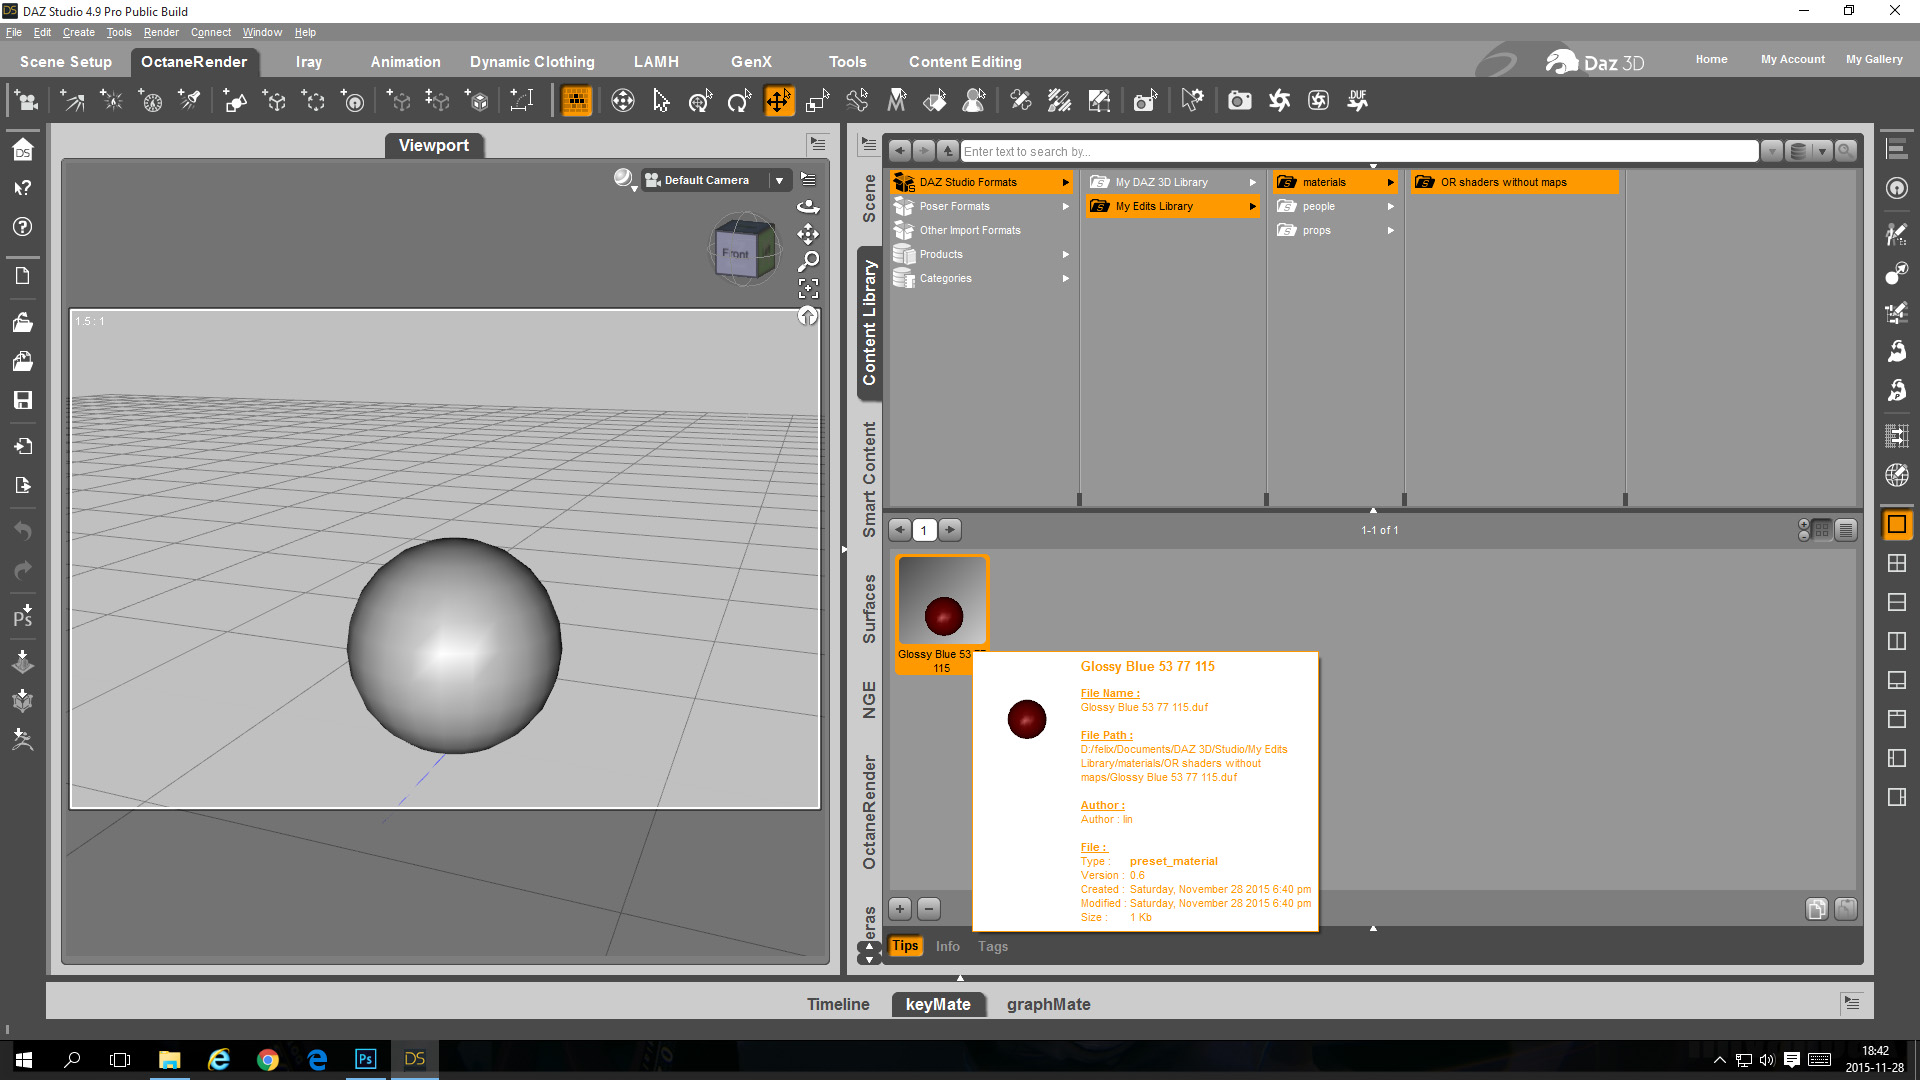The width and height of the screenshot is (1920, 1080).
Task: Toggle list view in content browser
Action: click(1846, 530)
